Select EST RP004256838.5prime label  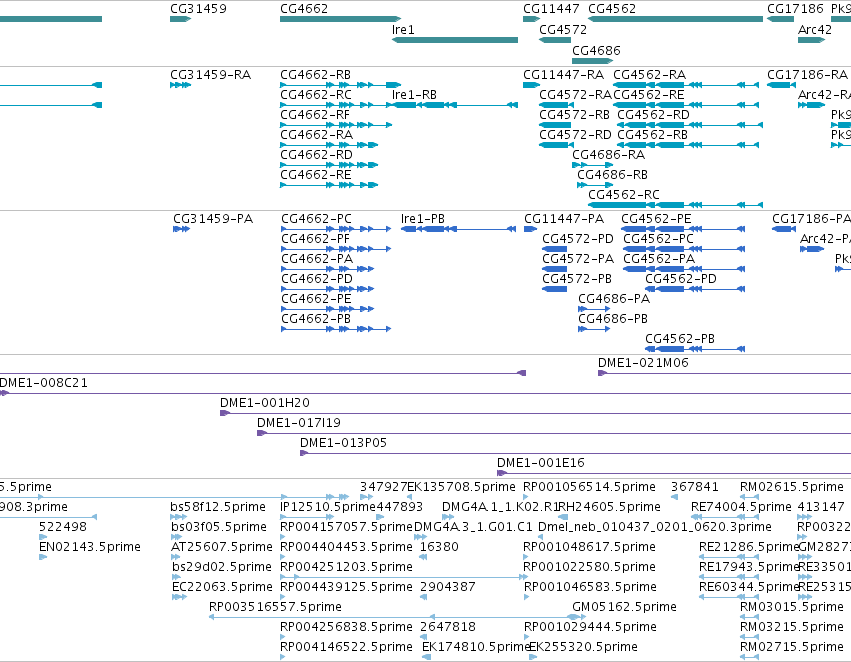346,627
